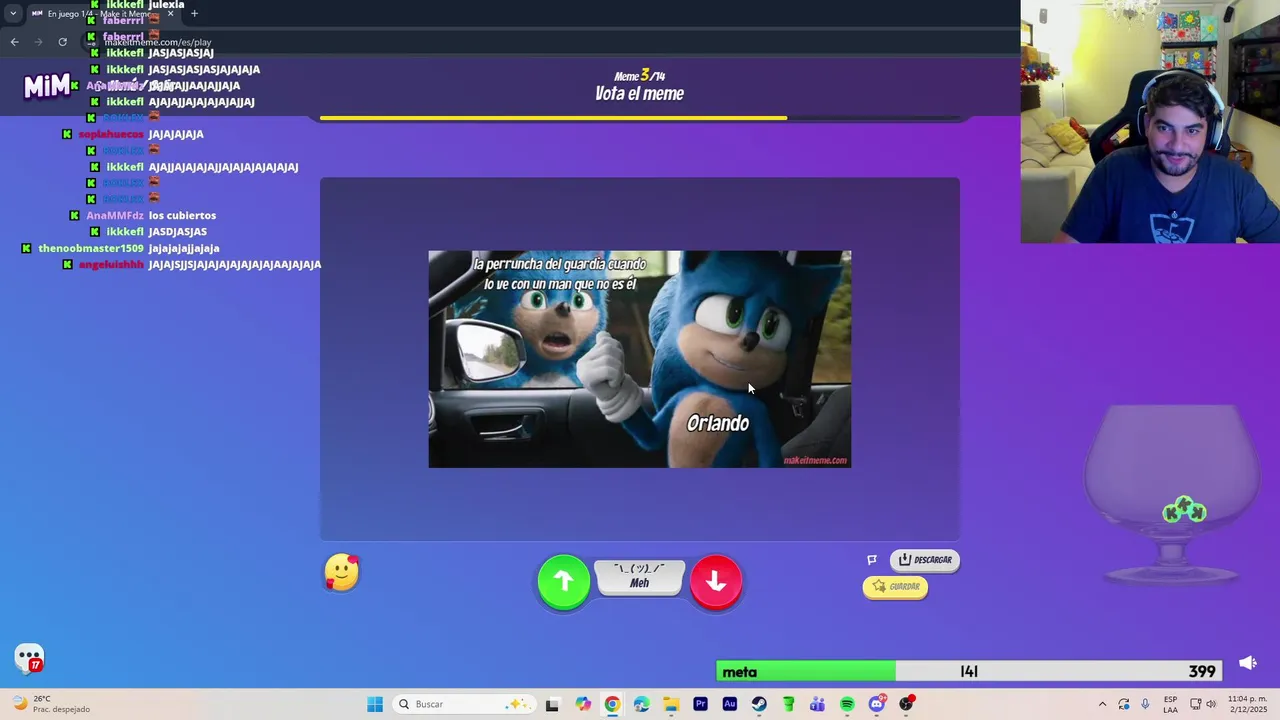Open the emoji reaction smiley
This screenshot has width=1280, height=720.
click(x=342, y=573)
